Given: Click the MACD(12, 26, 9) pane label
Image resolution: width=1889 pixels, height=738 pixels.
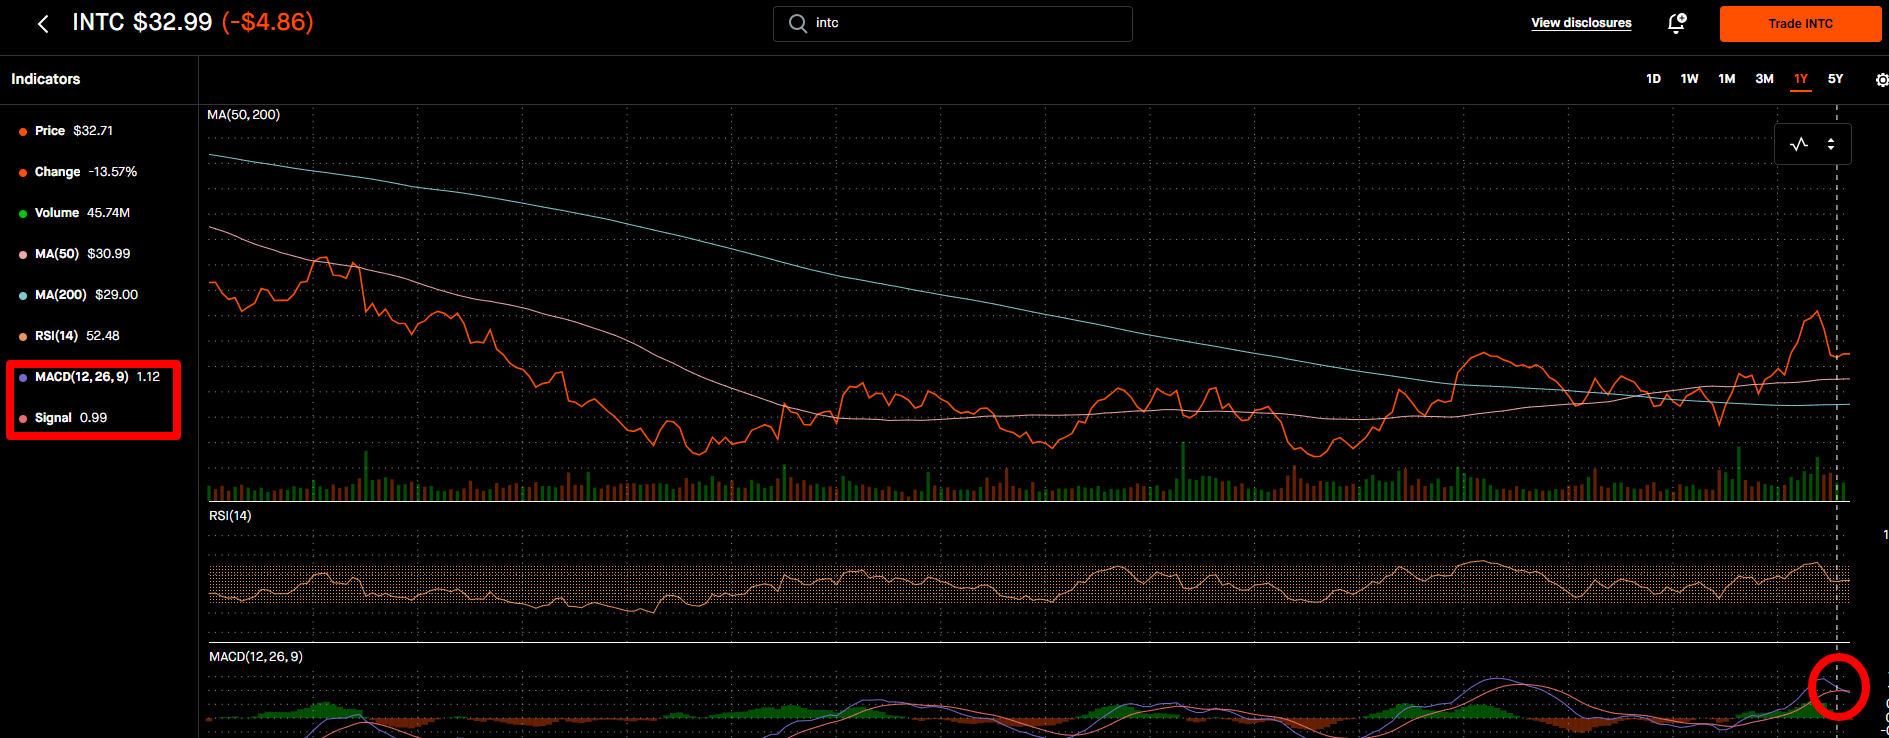Looking at the screenshot, I should click(256, 657).
